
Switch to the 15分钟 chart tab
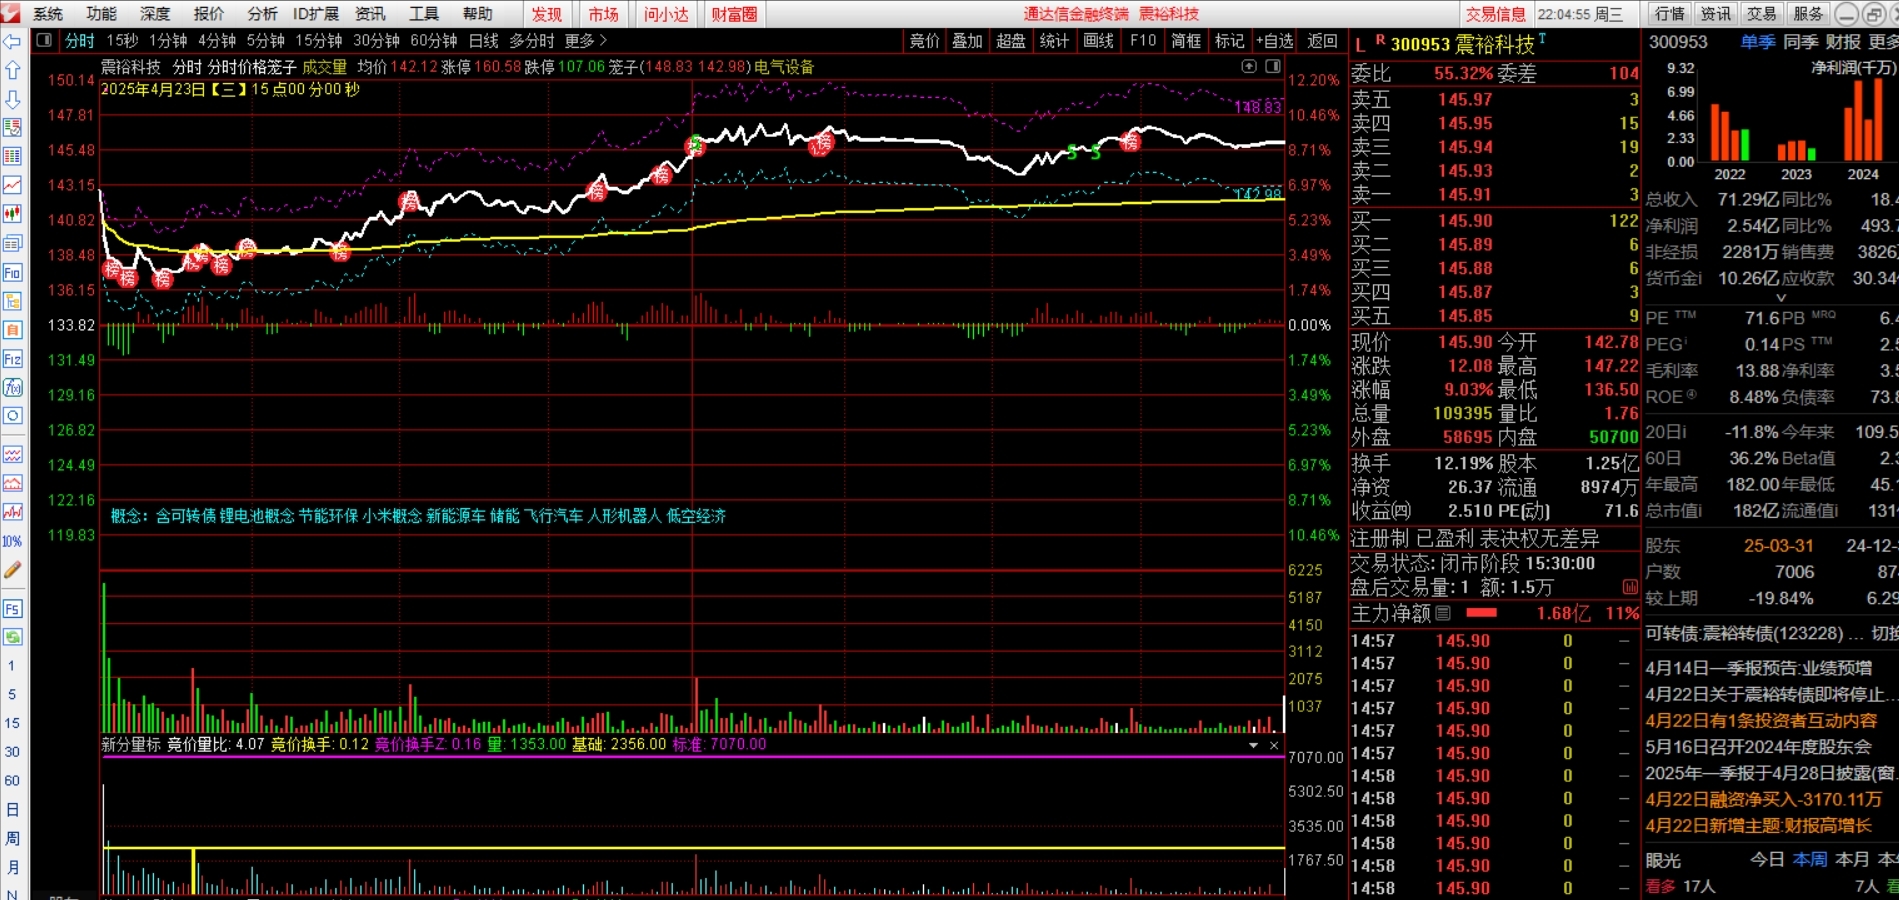pos(319,41)
